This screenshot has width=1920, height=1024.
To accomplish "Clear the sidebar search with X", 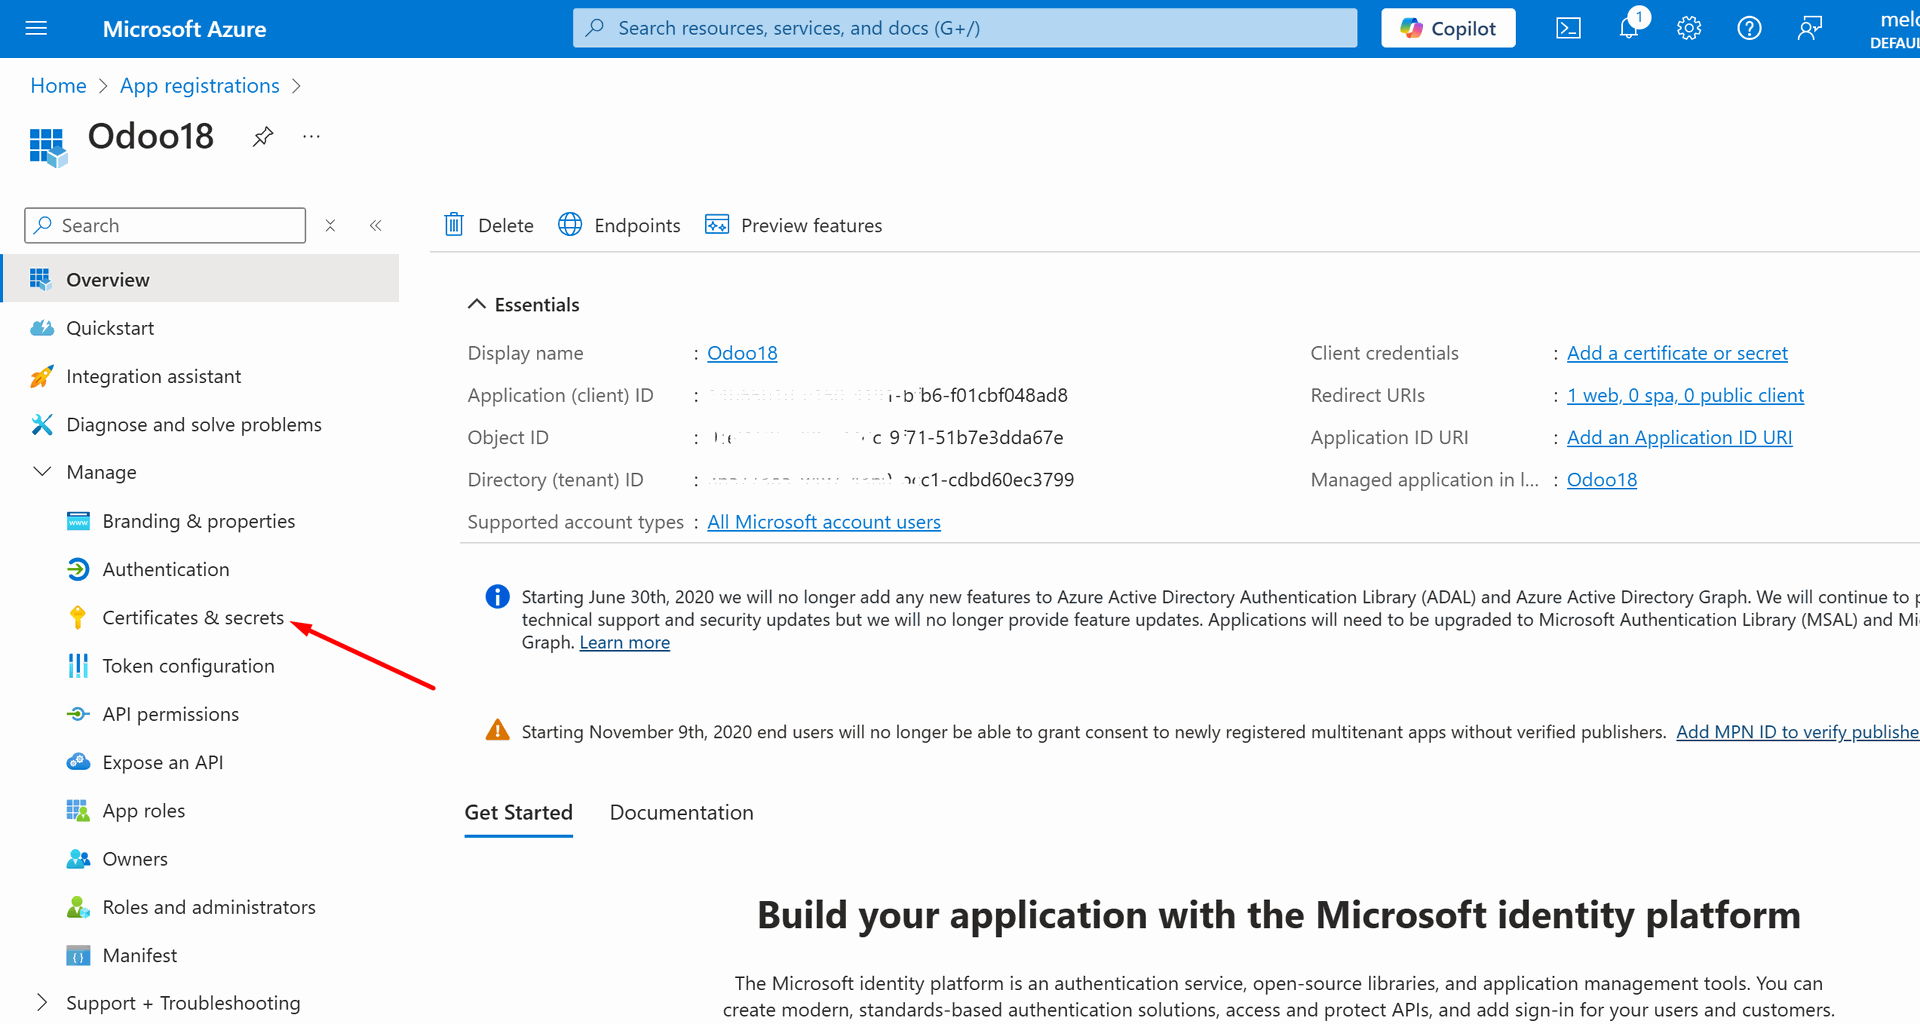I will point(330,225).
